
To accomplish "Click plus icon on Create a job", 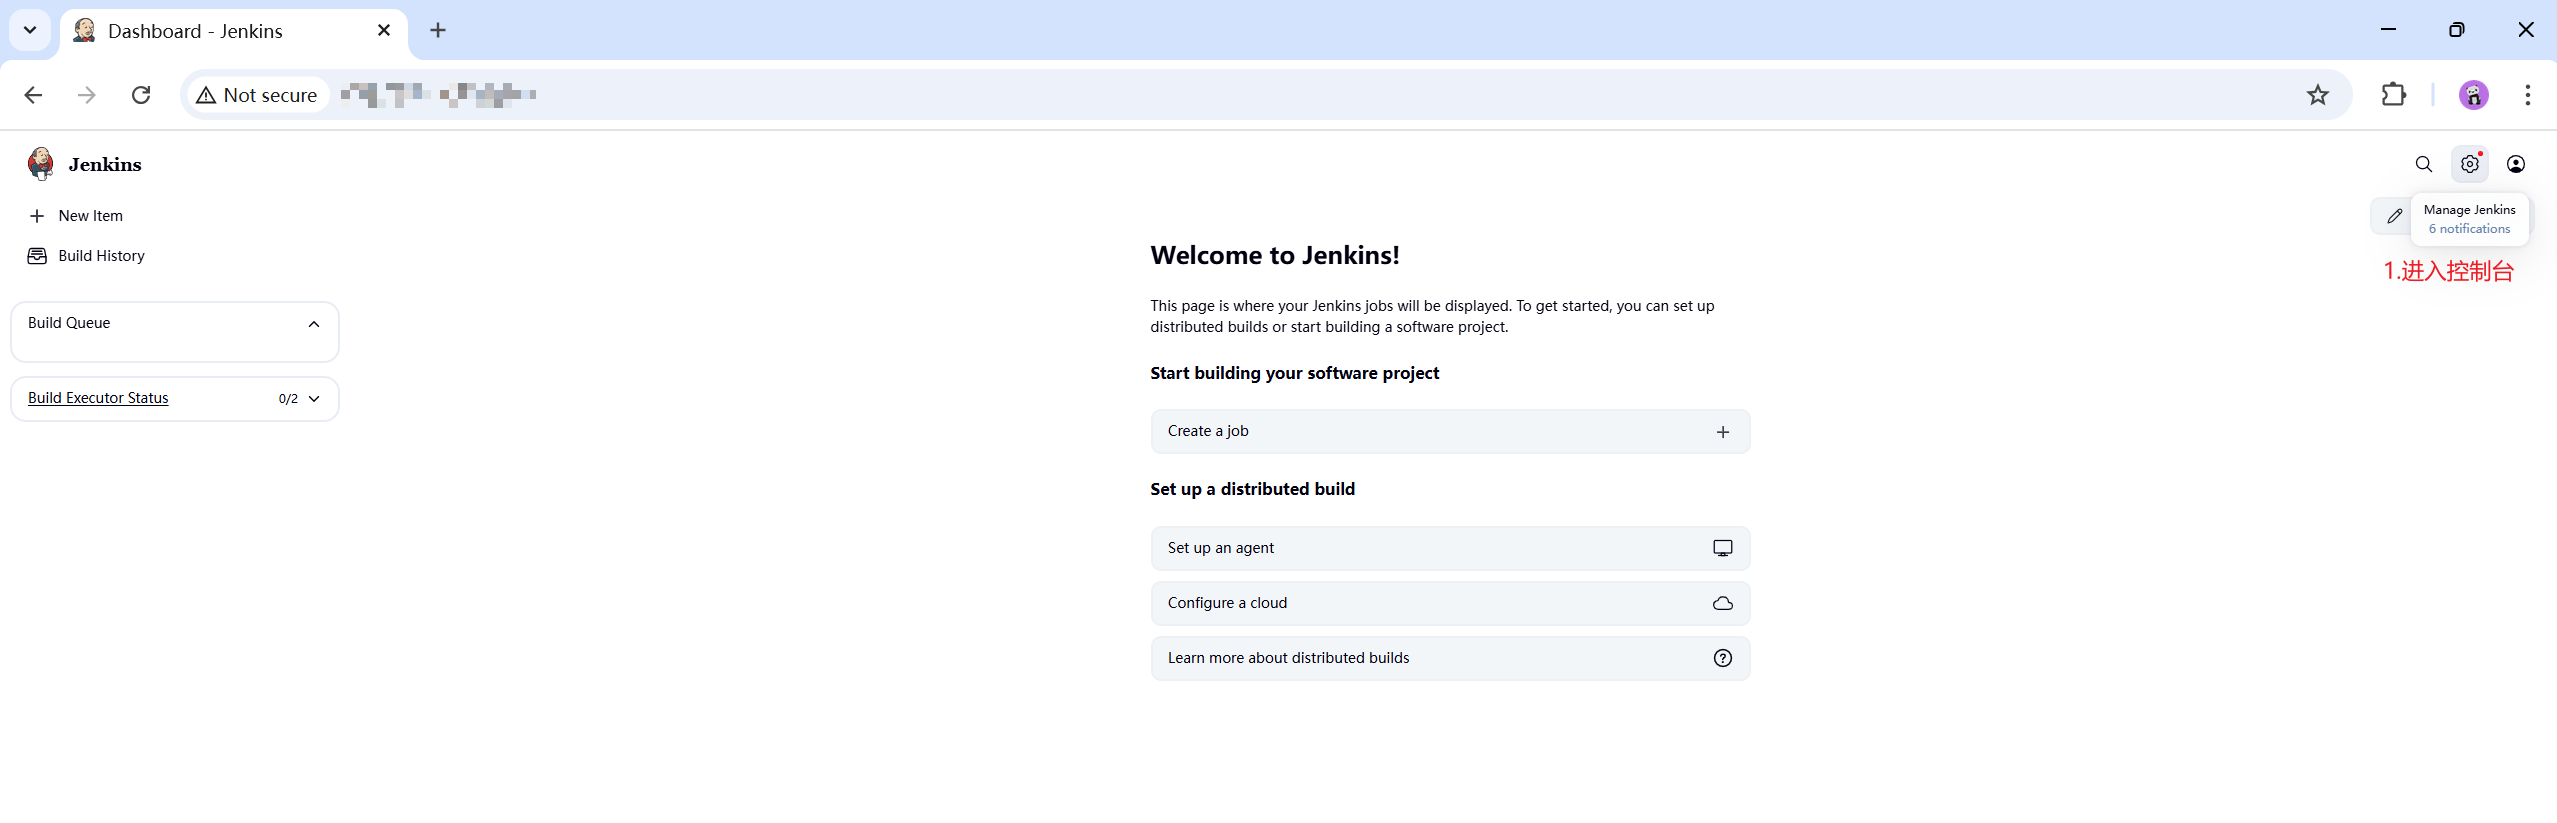I will click(x=1722, y=432).
